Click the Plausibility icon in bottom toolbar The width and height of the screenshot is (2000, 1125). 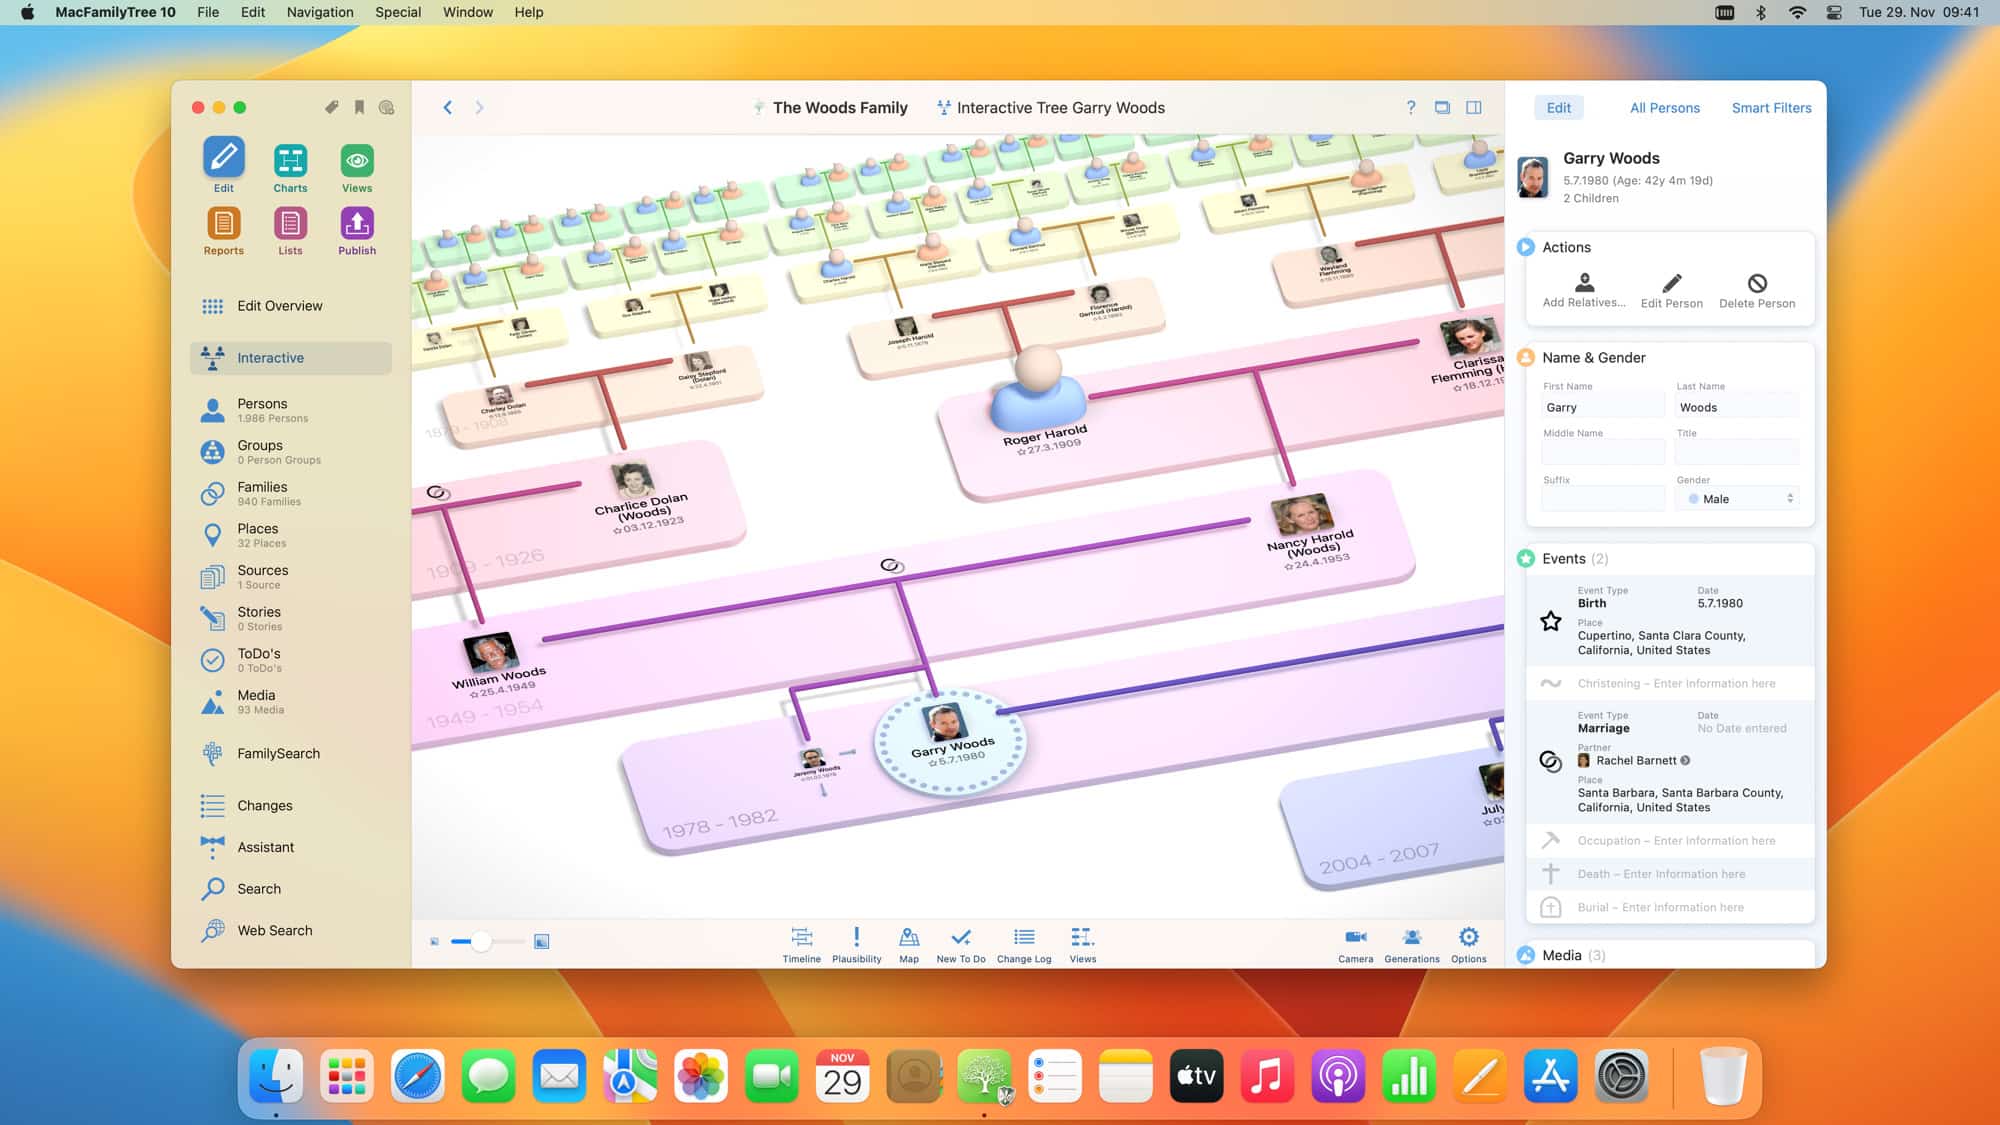[x=856, y=938]
